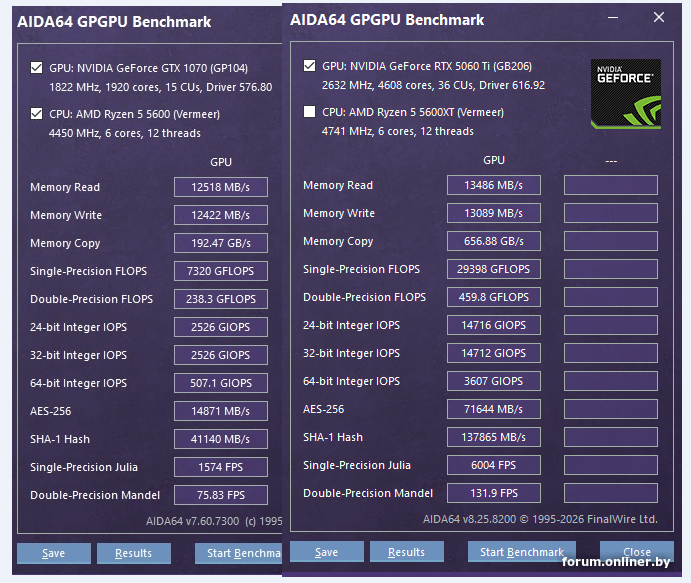Click Double-Precision Mandel label in right window
The height and width of the screenshot is (583, 691).
(x=368, y=493)
